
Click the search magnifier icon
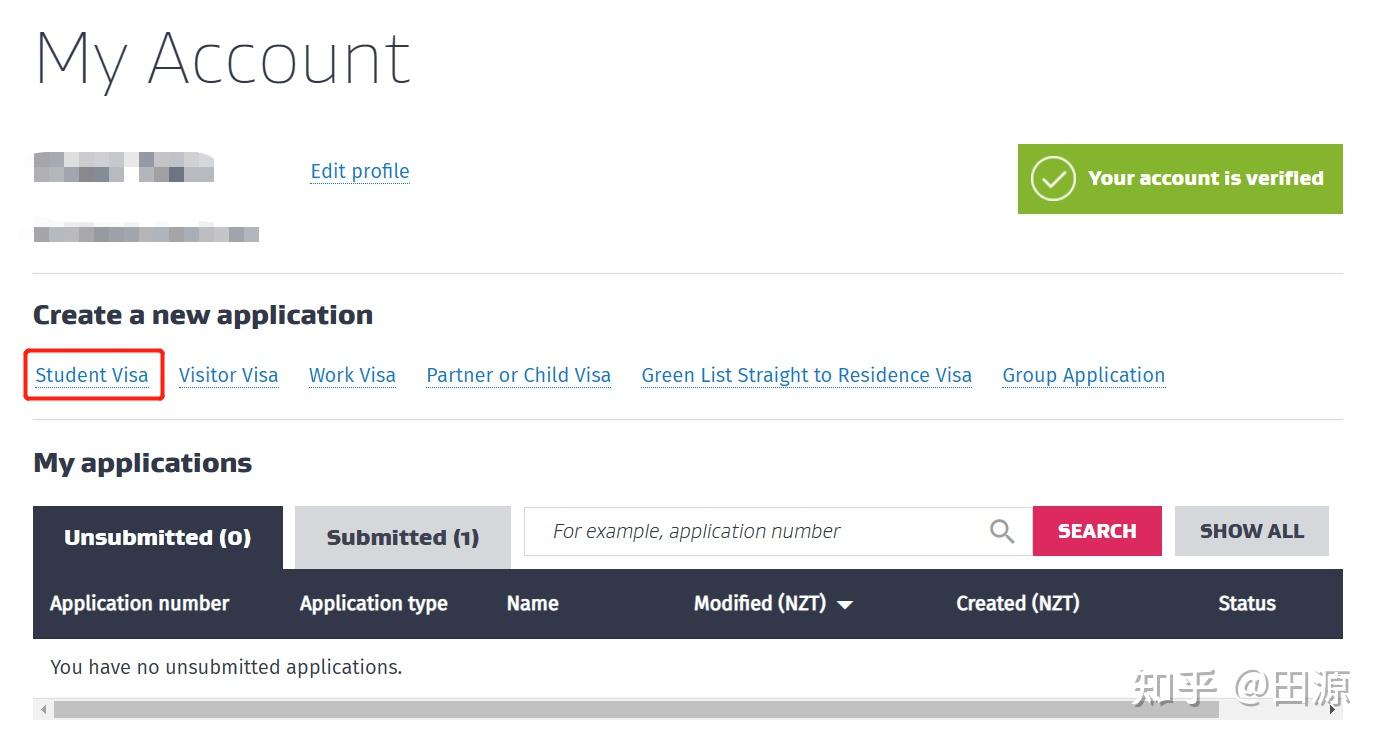1001,531
